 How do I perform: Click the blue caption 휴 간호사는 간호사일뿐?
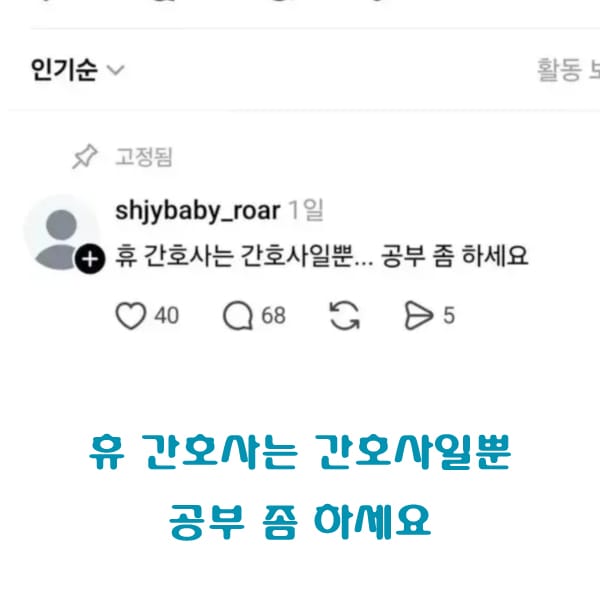point(300,452)
